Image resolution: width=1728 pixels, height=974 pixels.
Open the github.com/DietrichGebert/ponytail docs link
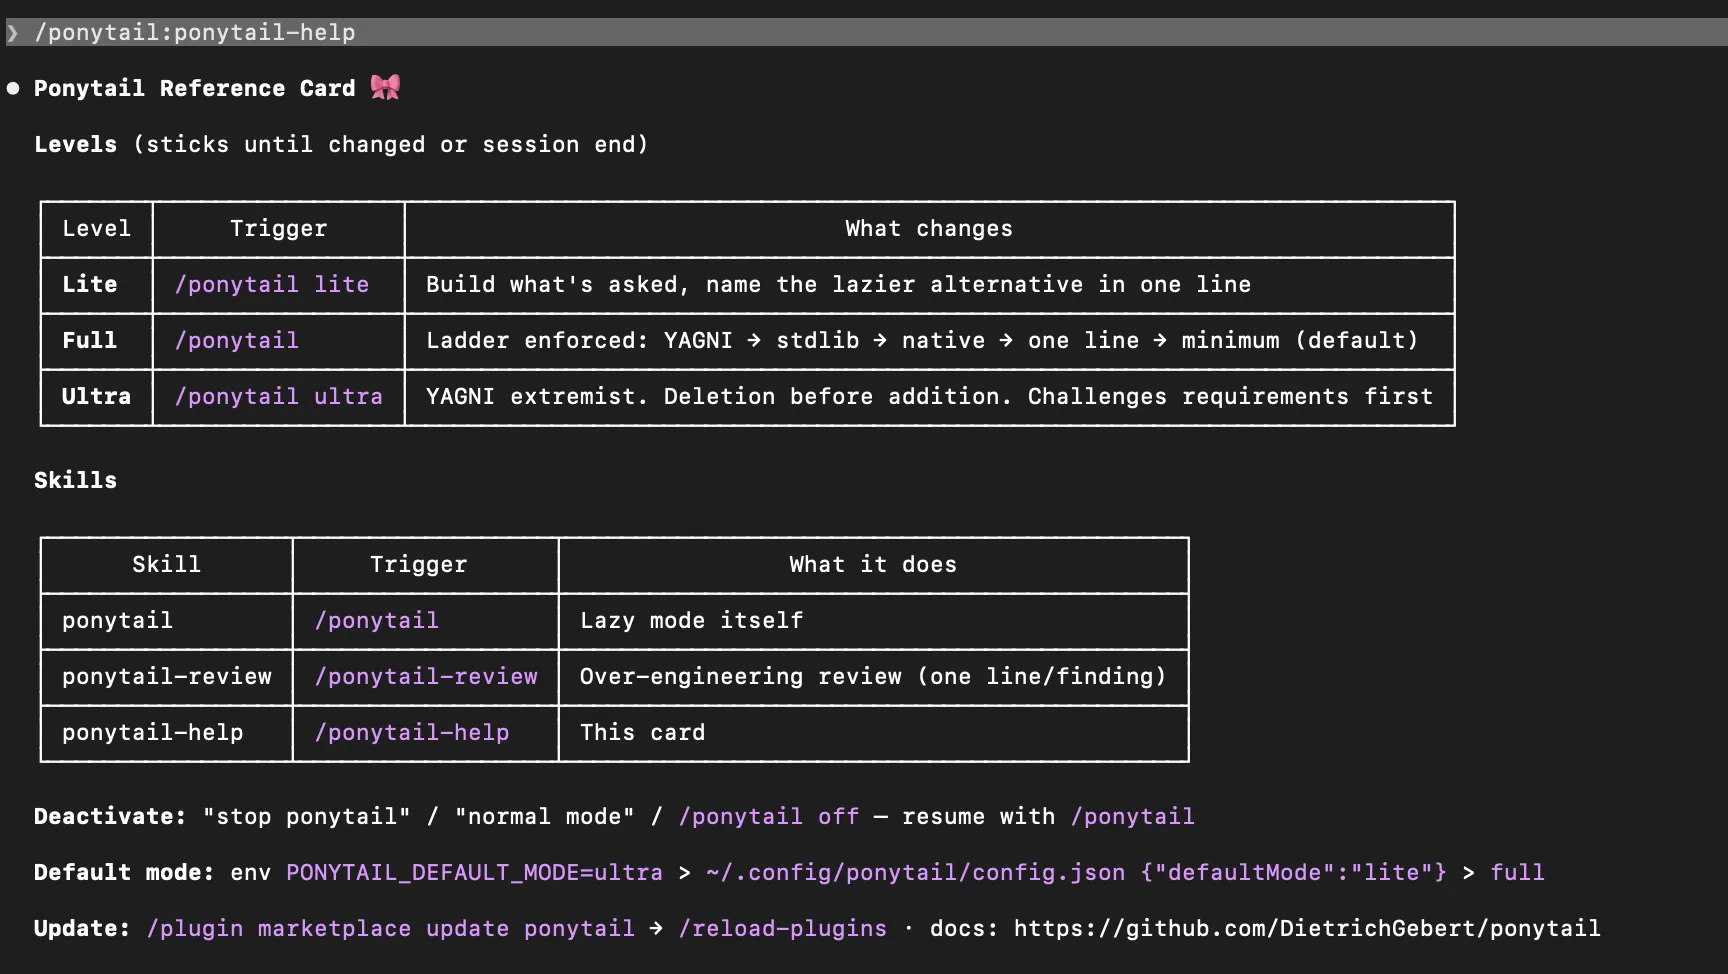1307,928
